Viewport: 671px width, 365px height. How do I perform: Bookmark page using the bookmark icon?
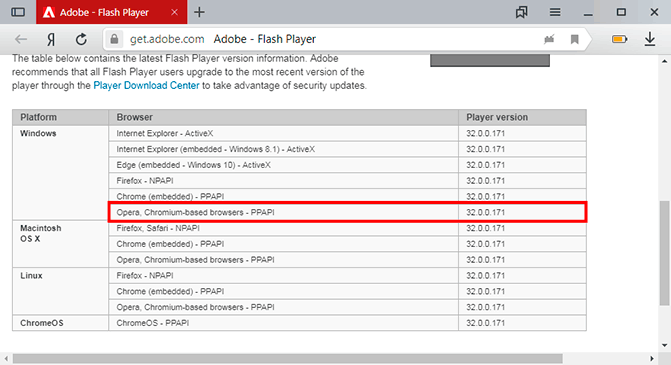tap(575, 39)
